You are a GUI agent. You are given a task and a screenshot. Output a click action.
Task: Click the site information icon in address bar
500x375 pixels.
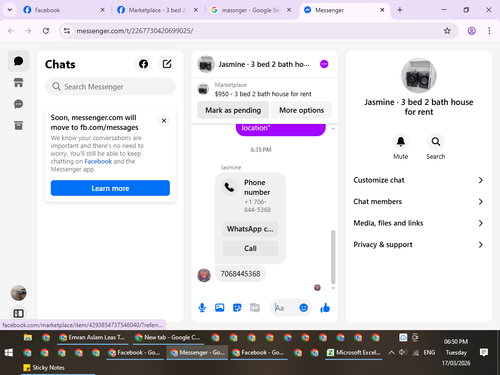click(x=67, y=31)
